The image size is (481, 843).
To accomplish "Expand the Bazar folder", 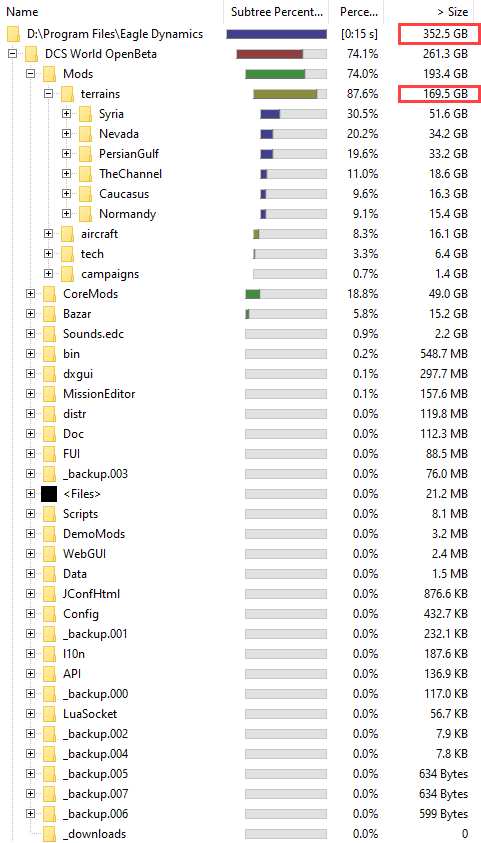I will 31,313.
